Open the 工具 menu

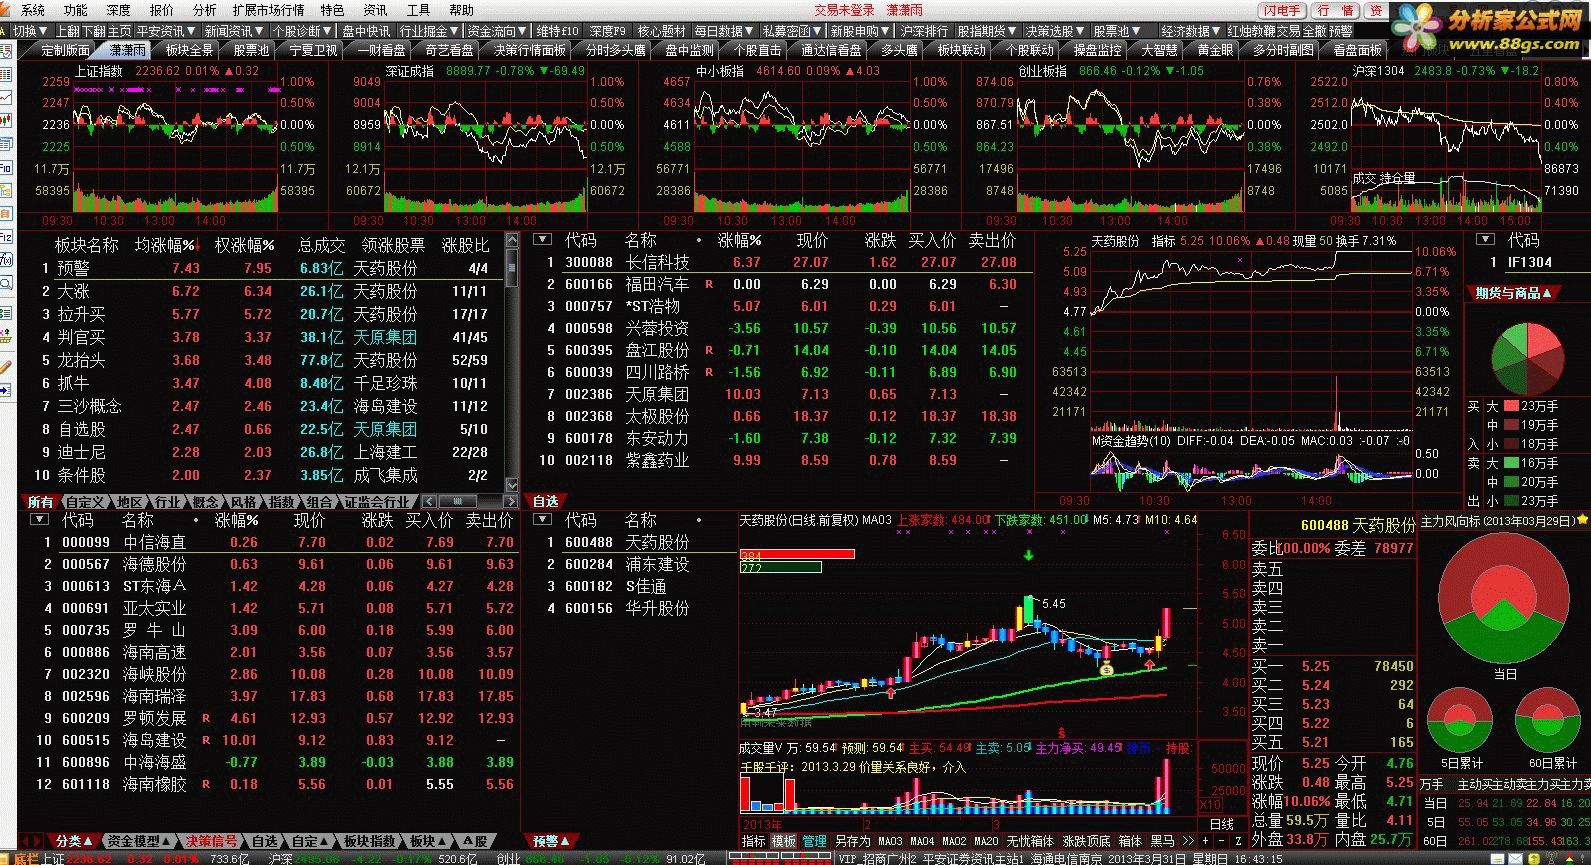click(418, 10)
